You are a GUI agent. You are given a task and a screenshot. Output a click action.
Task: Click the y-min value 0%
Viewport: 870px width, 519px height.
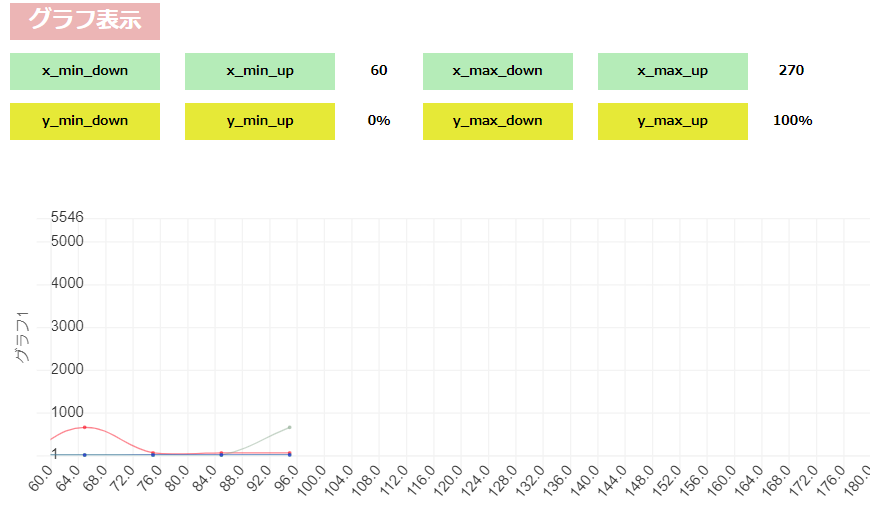(379, 121)
